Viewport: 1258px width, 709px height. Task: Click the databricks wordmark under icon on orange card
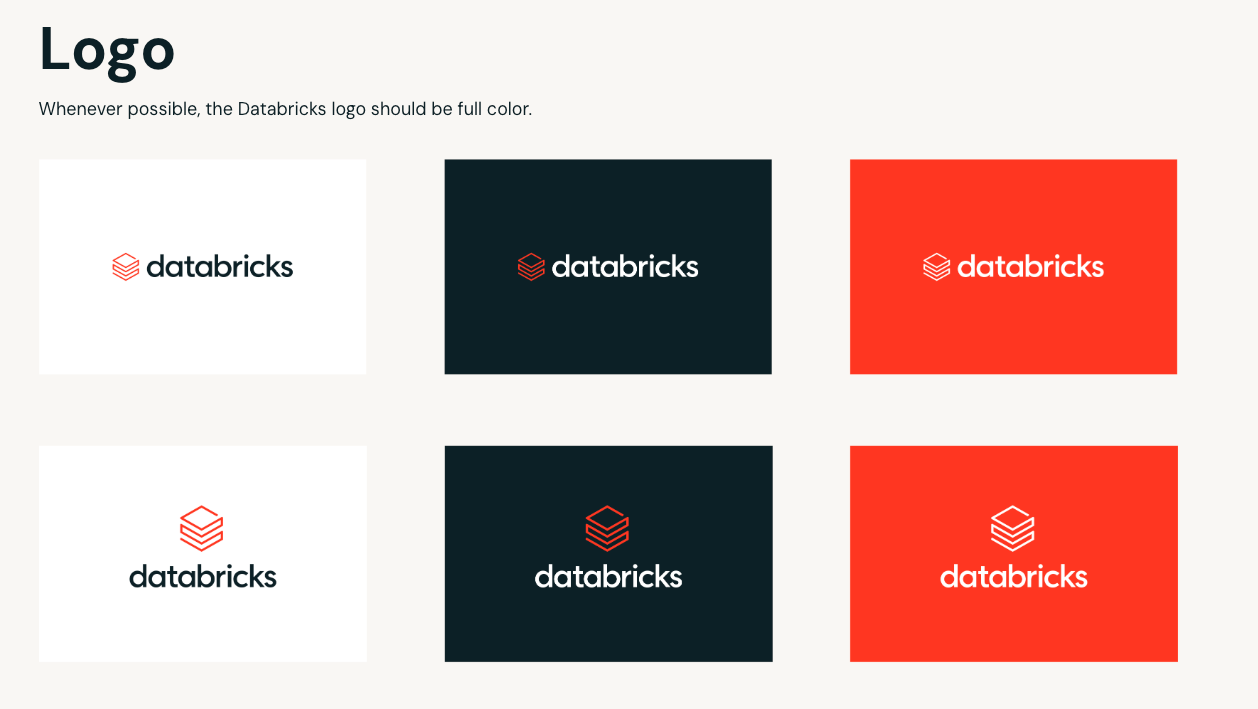[x=1014, y=576]
